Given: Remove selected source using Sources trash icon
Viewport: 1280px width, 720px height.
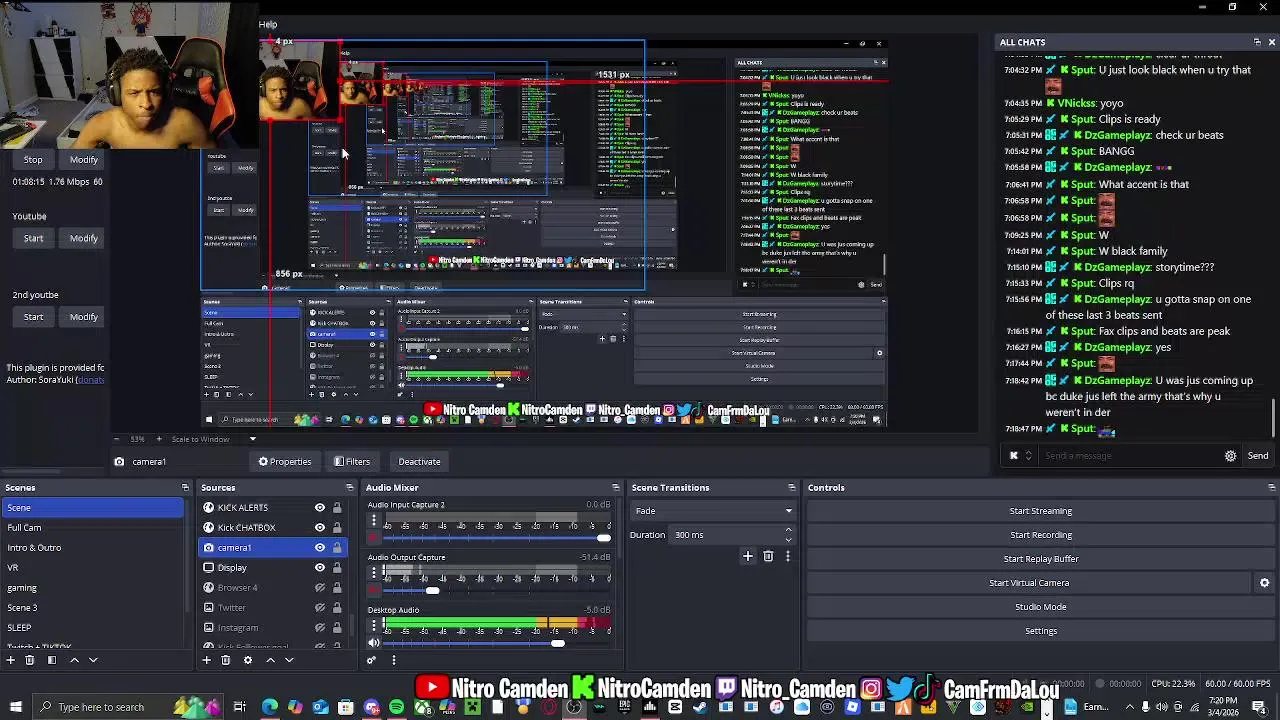Looking at the screenshot, I should [x=225, y=660].
